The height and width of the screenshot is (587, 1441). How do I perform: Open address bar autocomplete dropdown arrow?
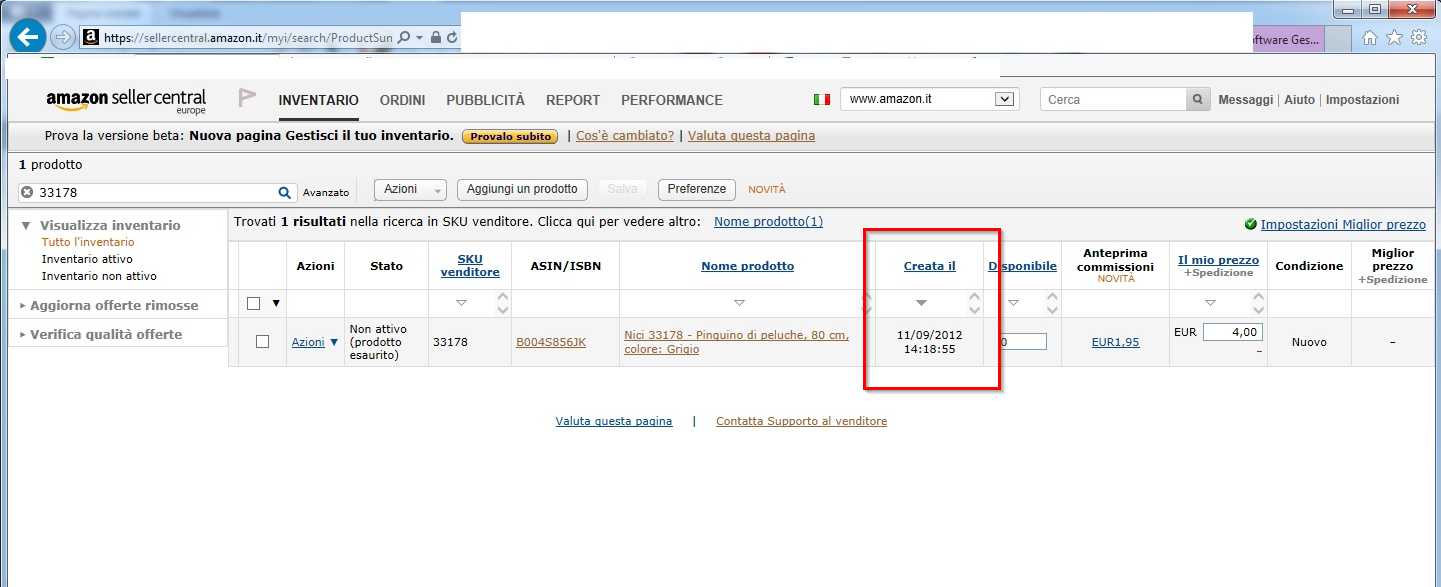[x=420, y=38]
